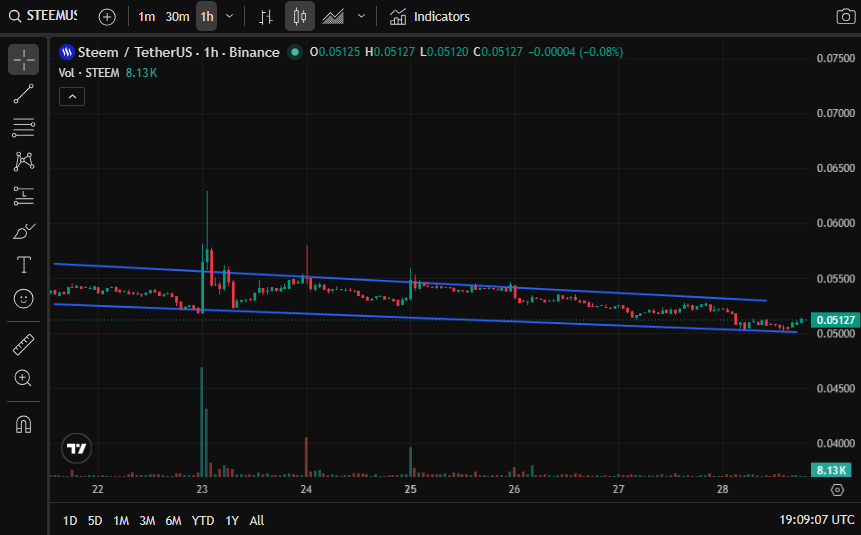The height and width of the screenshot is (535, 861).
Task: Open the Indicators menu
Action: (429, 17)
